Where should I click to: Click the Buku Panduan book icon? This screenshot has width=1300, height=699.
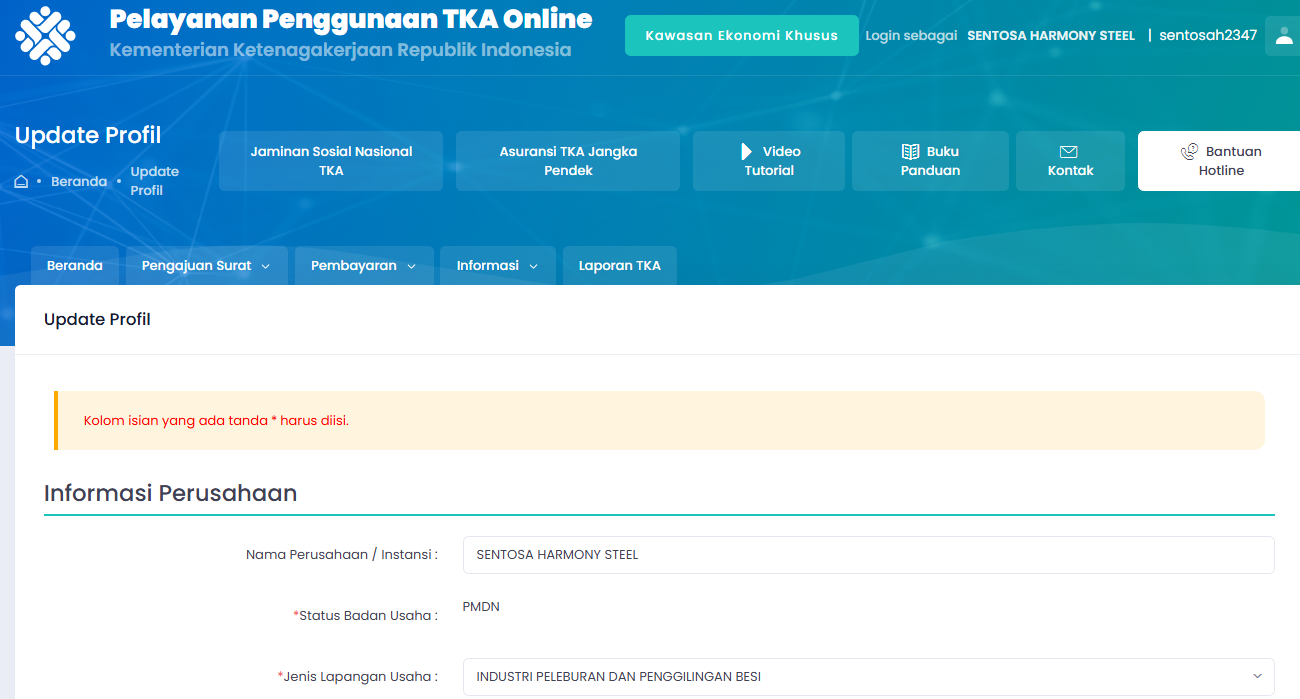click(910, 152)
